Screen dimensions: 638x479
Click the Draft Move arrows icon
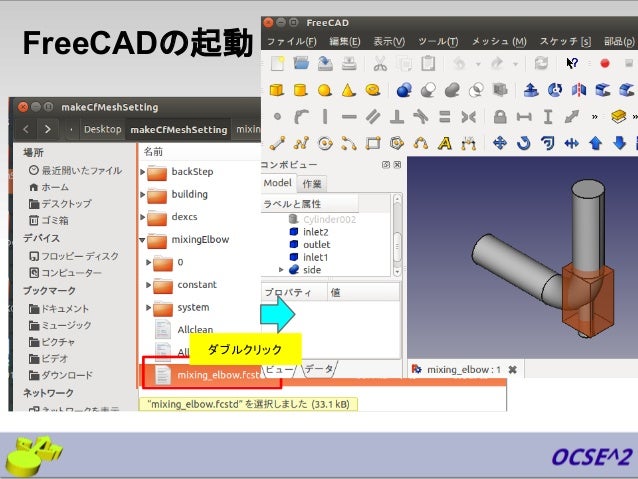[x=500, y=143]
